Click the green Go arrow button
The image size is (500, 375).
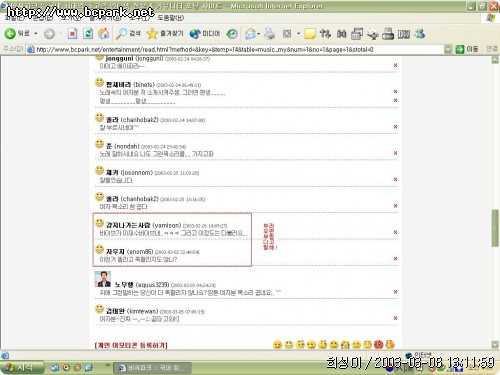[460, 49]
